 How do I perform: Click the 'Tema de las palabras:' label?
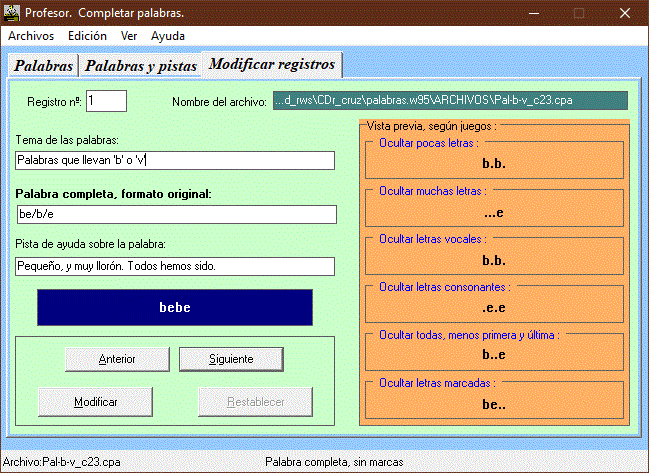pos(67,140)
